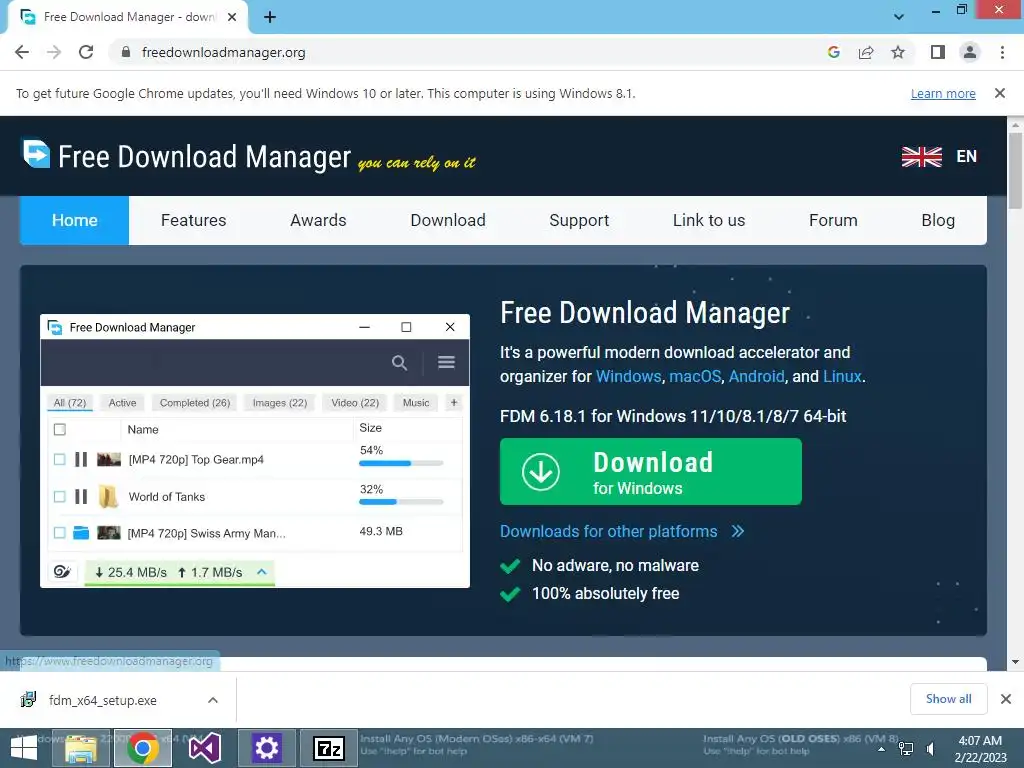The height and width of the screenshot is (768, 1024).
Task: Open the settings gear app in taskbar
Action: click(266, 748)
